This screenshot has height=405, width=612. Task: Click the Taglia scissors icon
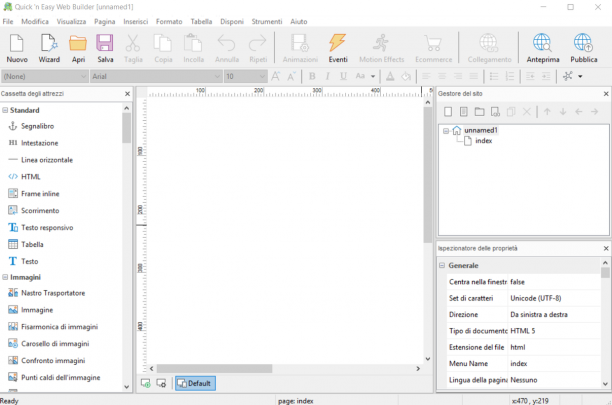tap(133, 48)
